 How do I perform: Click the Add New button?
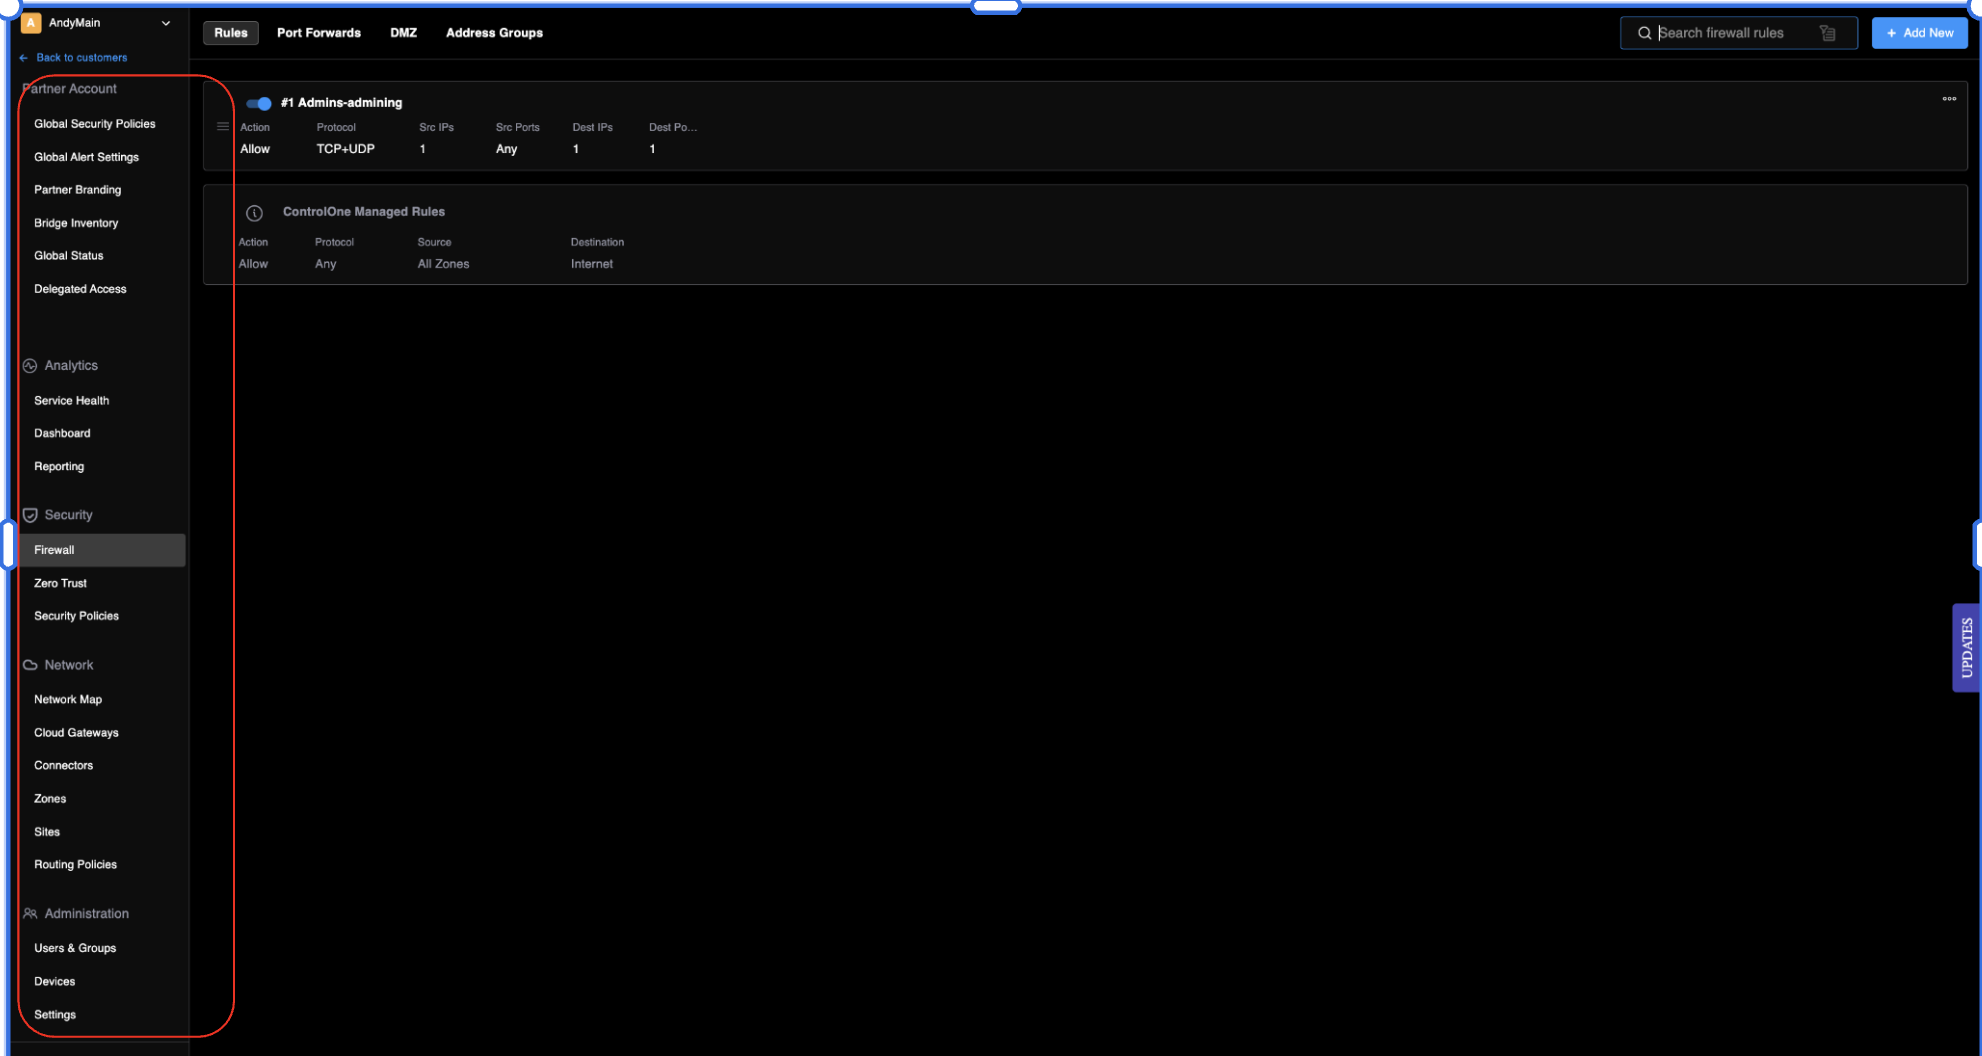pyautogui.click(x=1919, y=32)
